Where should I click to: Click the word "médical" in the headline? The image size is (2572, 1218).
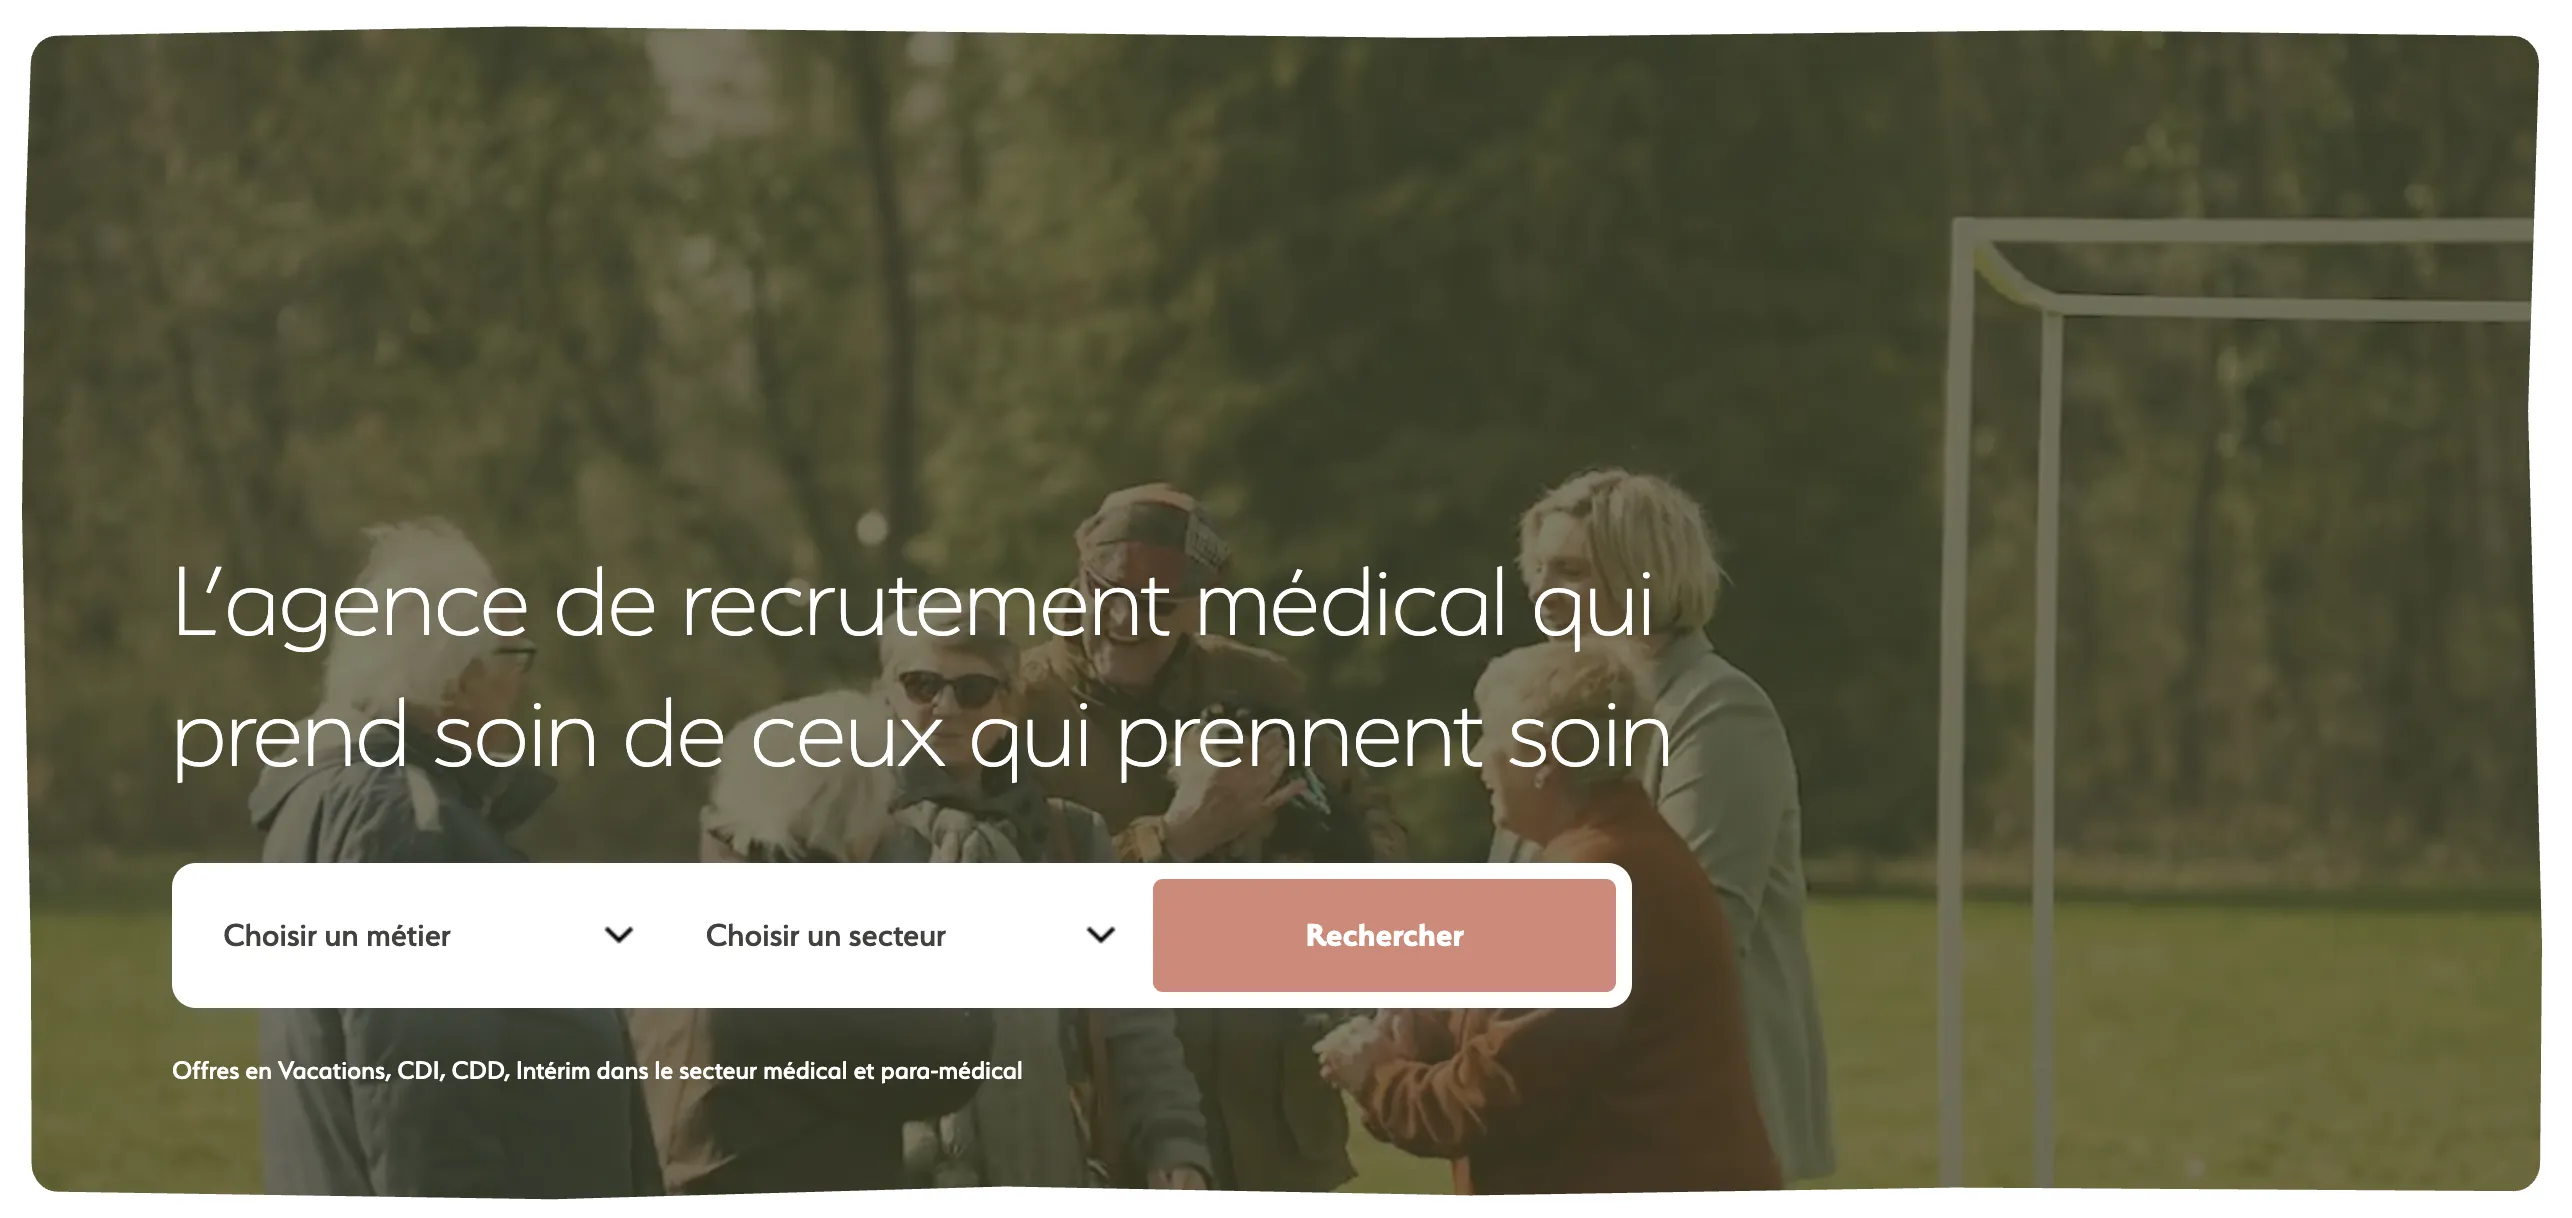(x=1351, y=604)
